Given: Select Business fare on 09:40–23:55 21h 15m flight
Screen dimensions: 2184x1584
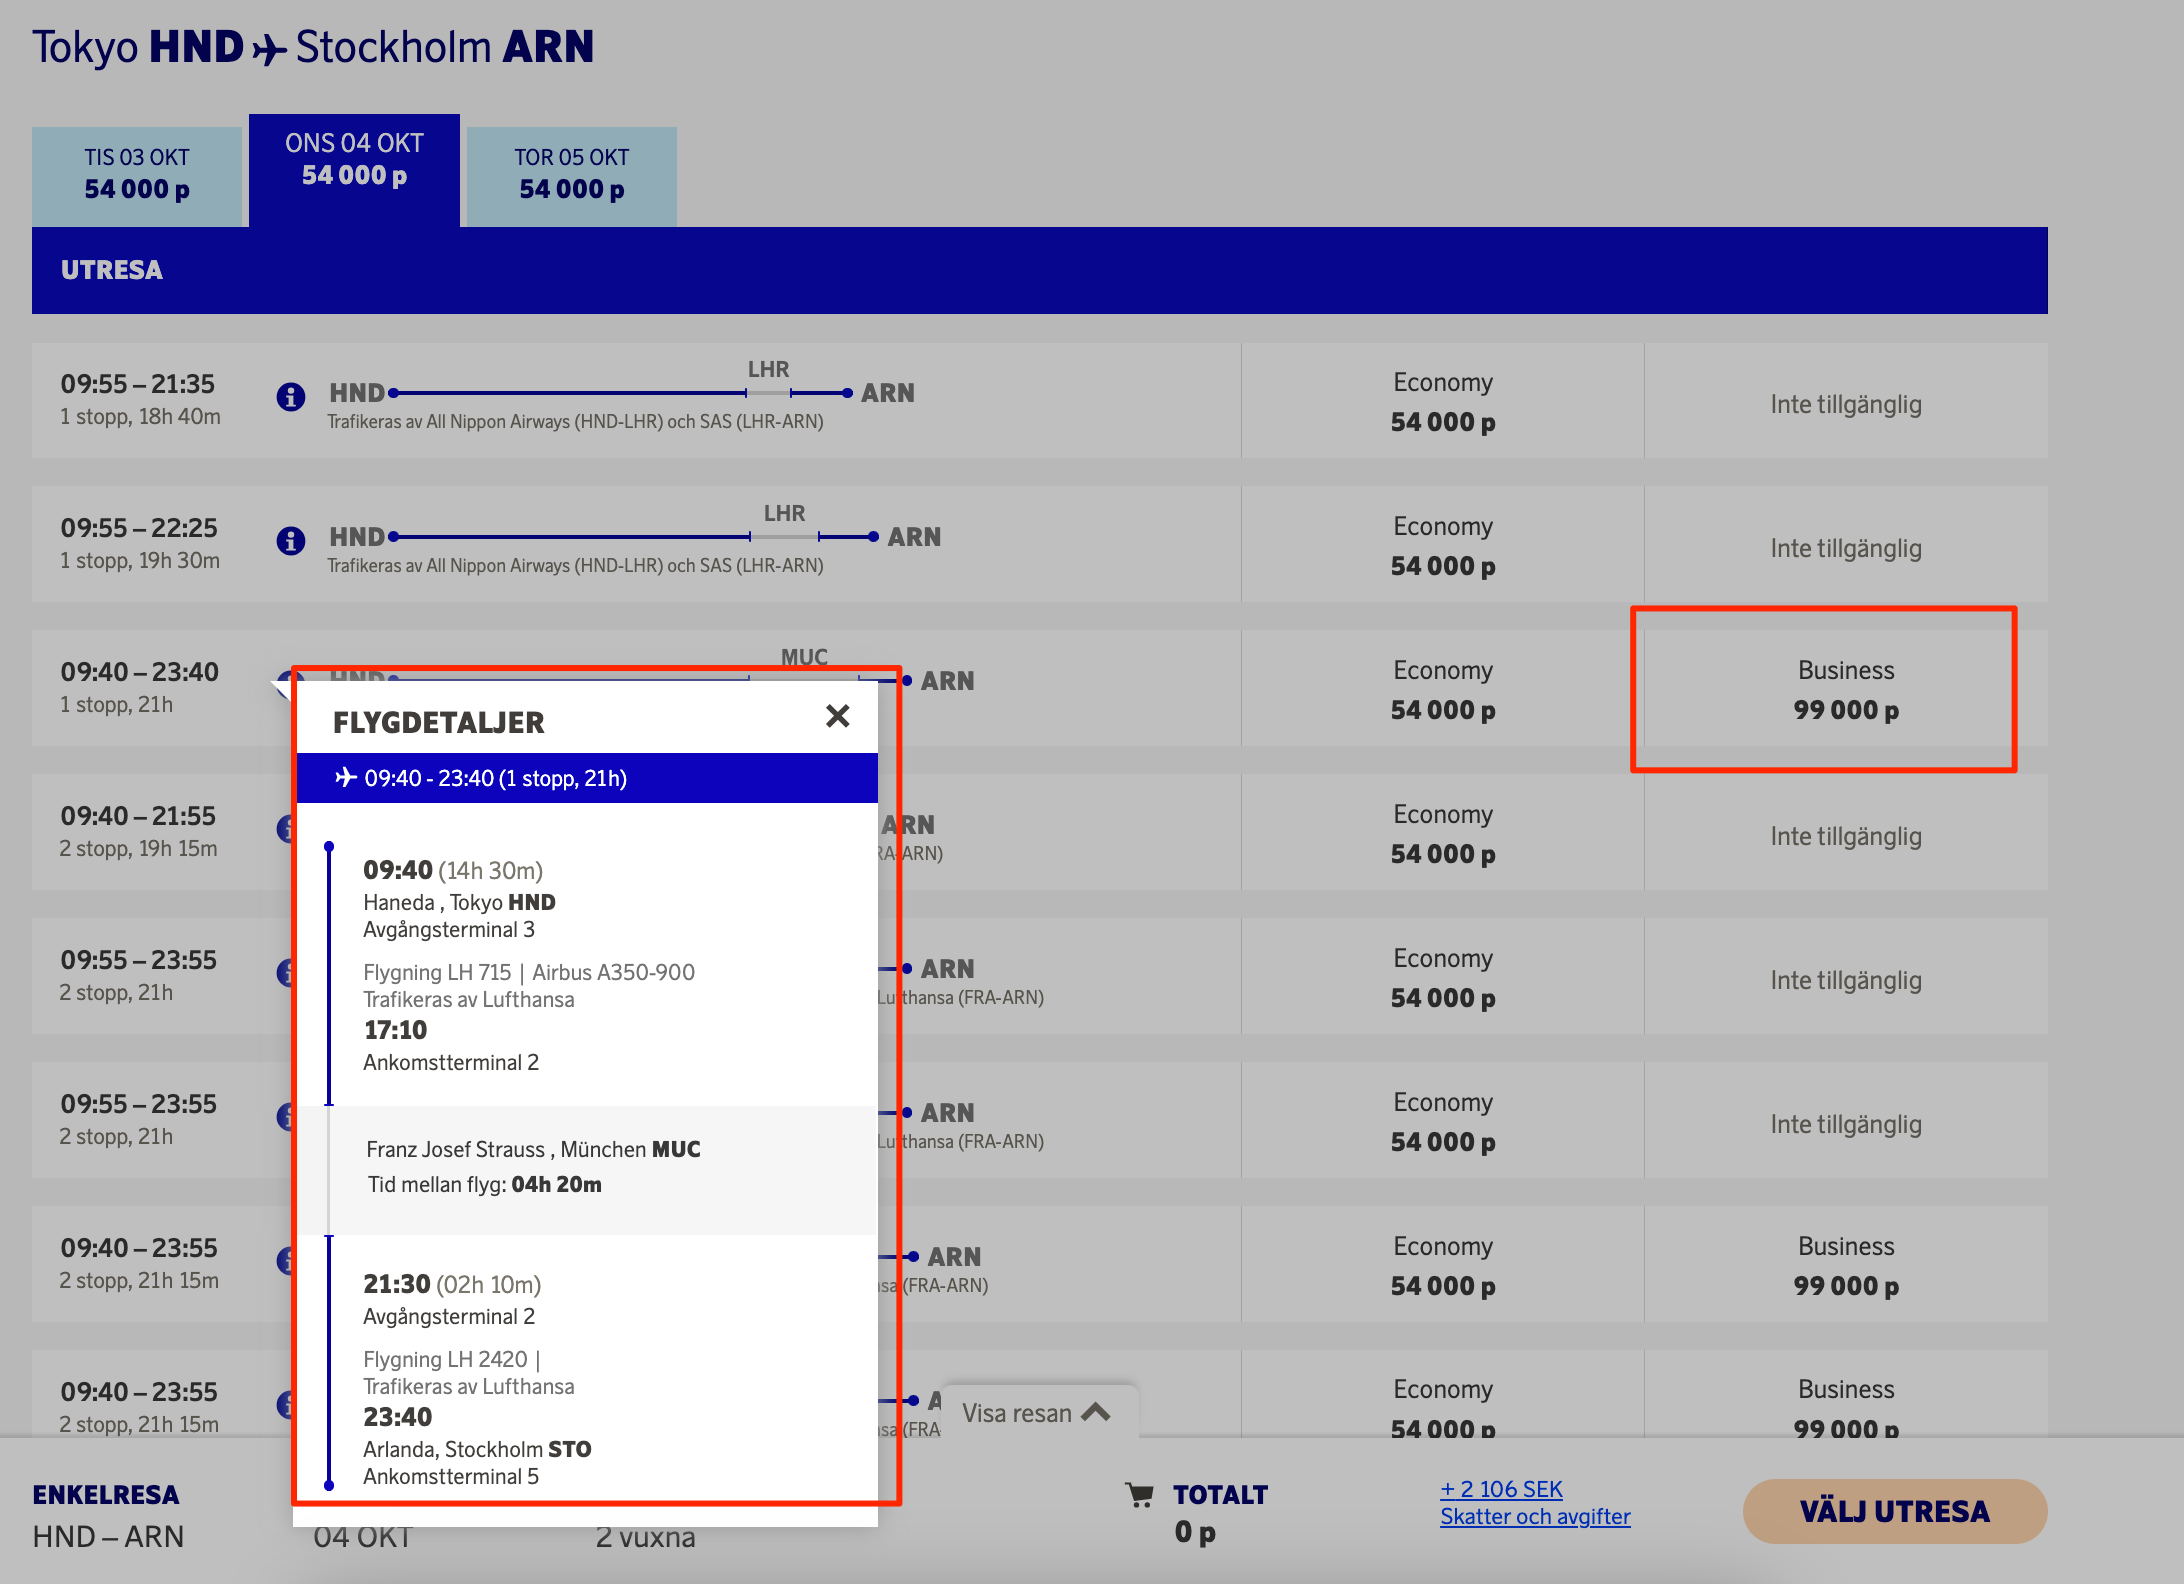Looking at the screenshot, I should (x=1845, y=1266).
